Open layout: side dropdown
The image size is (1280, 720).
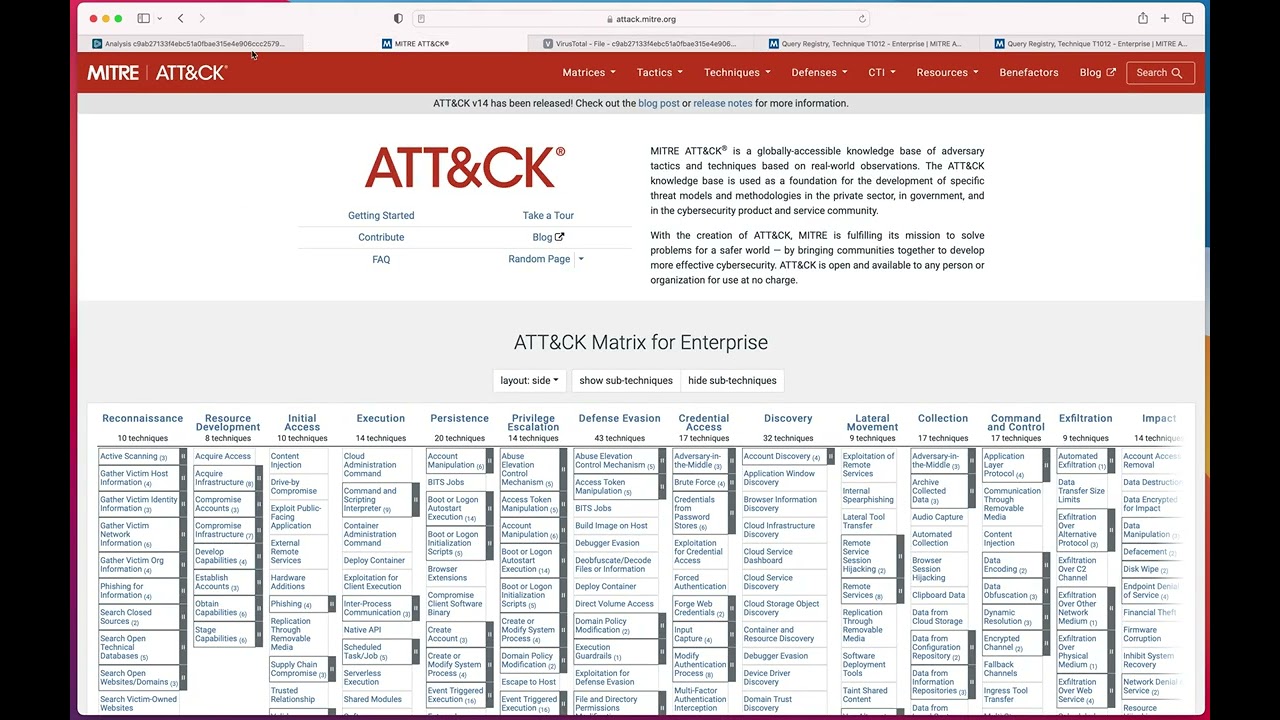(530, 380)
